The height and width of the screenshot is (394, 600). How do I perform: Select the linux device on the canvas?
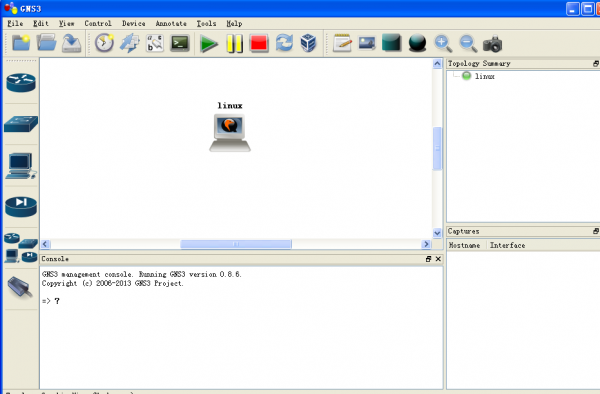(230, 132)
